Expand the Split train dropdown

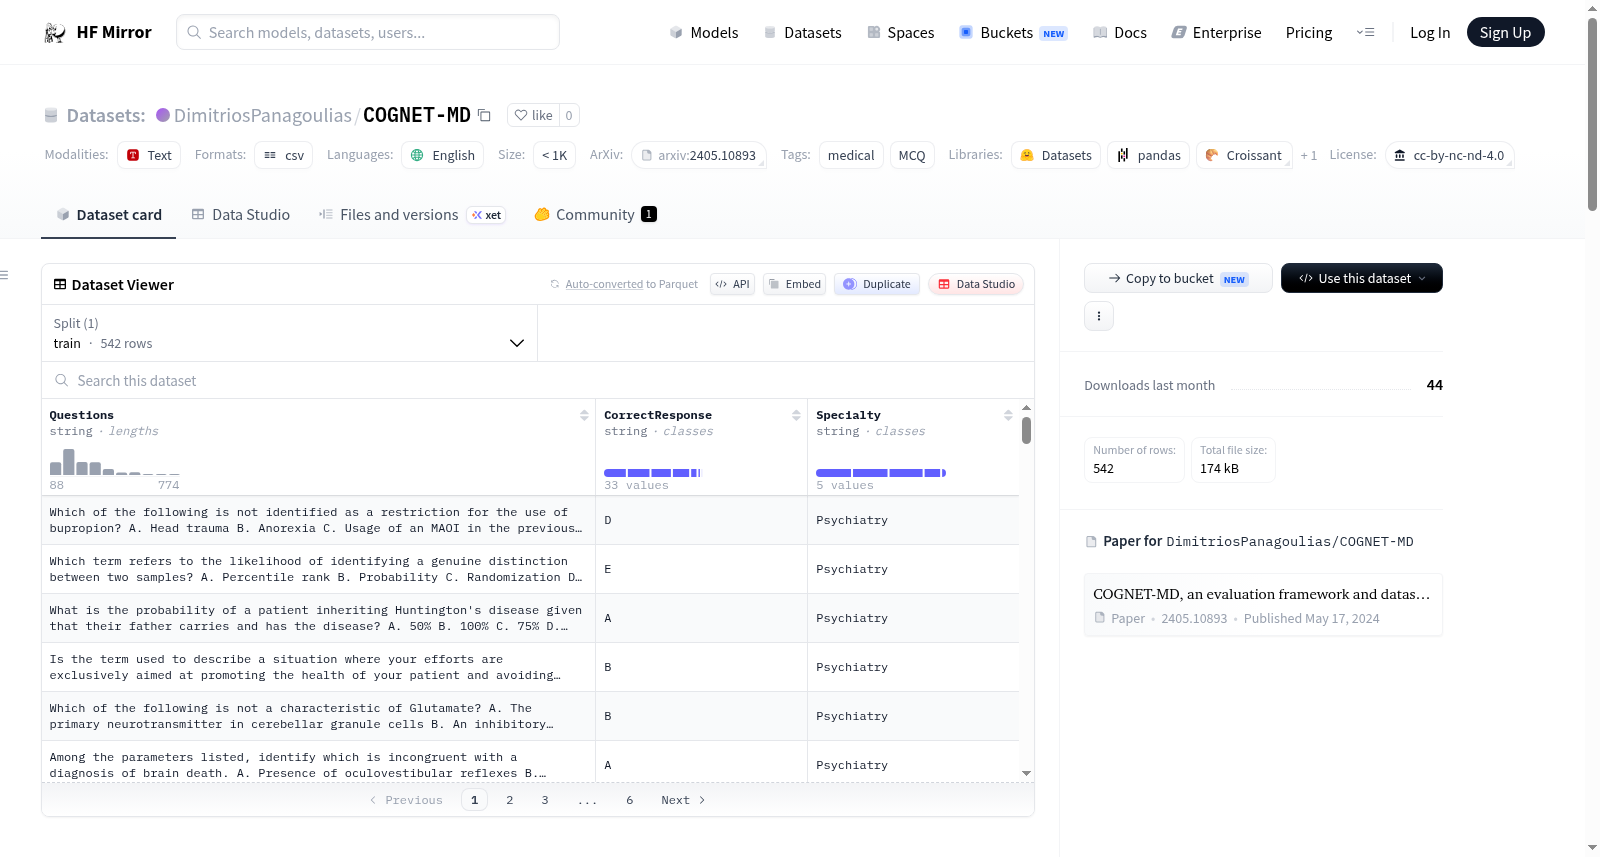(290, 333)
